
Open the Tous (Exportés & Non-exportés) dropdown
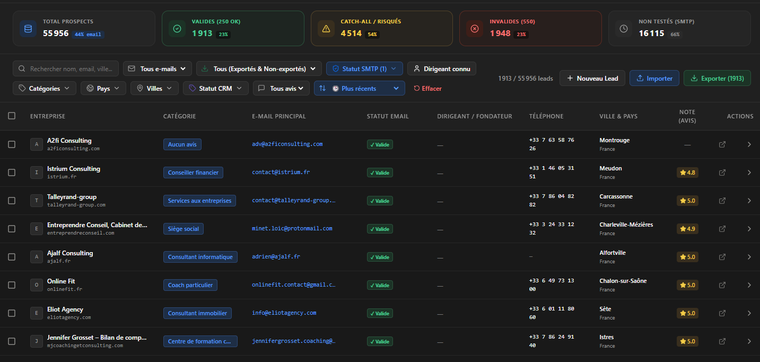pyautogui.click(x=259, y=69)
